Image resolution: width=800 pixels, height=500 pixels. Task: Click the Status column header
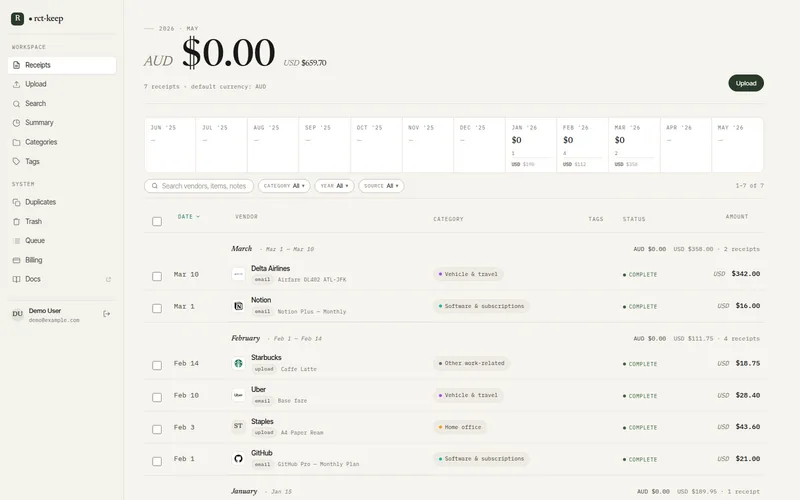634,219
